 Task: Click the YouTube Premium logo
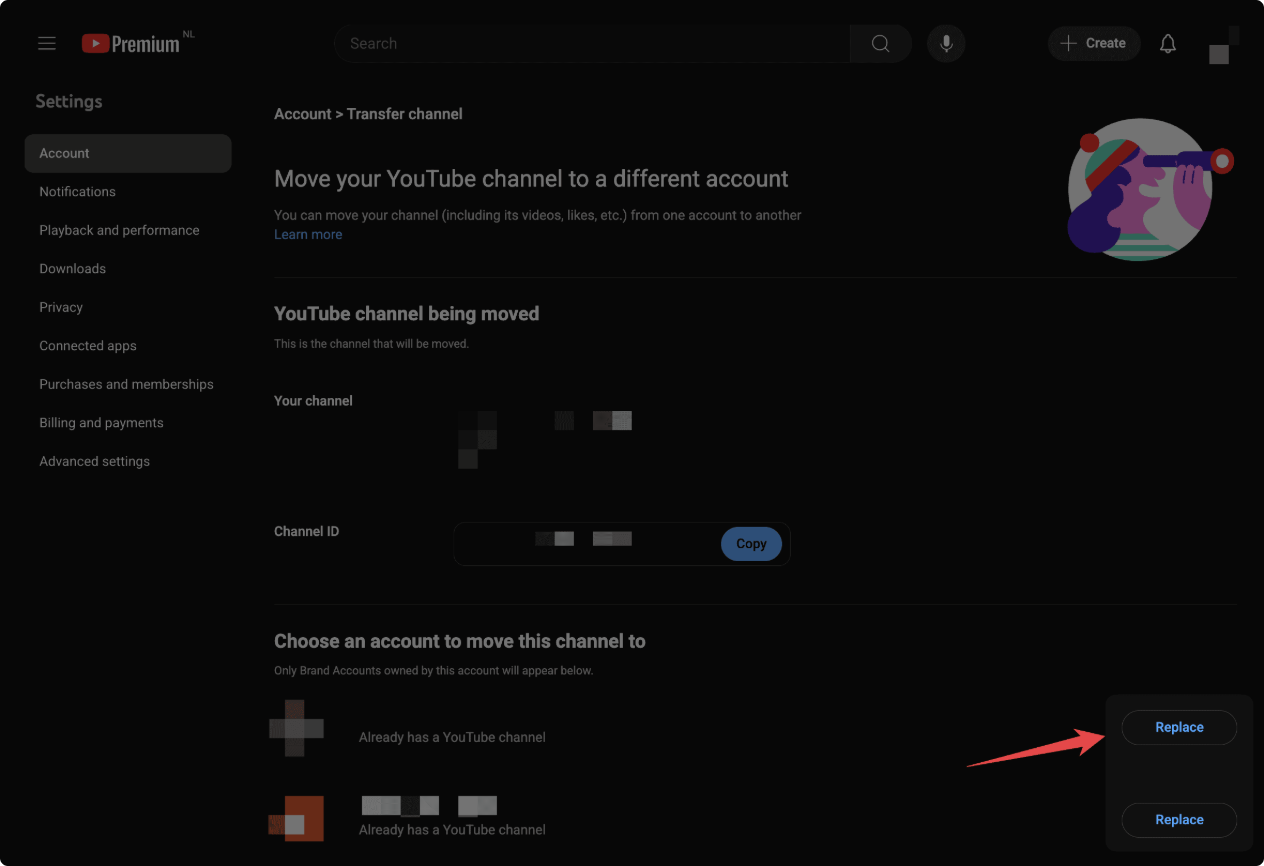point(131,44)
